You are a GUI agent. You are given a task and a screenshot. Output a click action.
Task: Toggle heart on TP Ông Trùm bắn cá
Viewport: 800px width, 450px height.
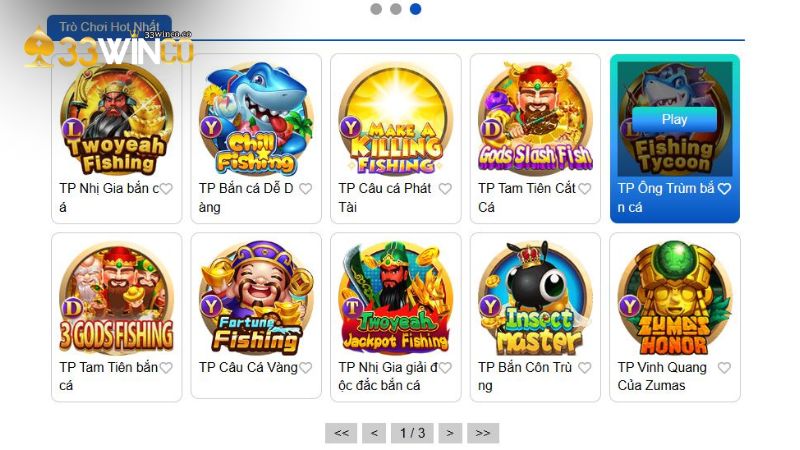tap(724, 189)
